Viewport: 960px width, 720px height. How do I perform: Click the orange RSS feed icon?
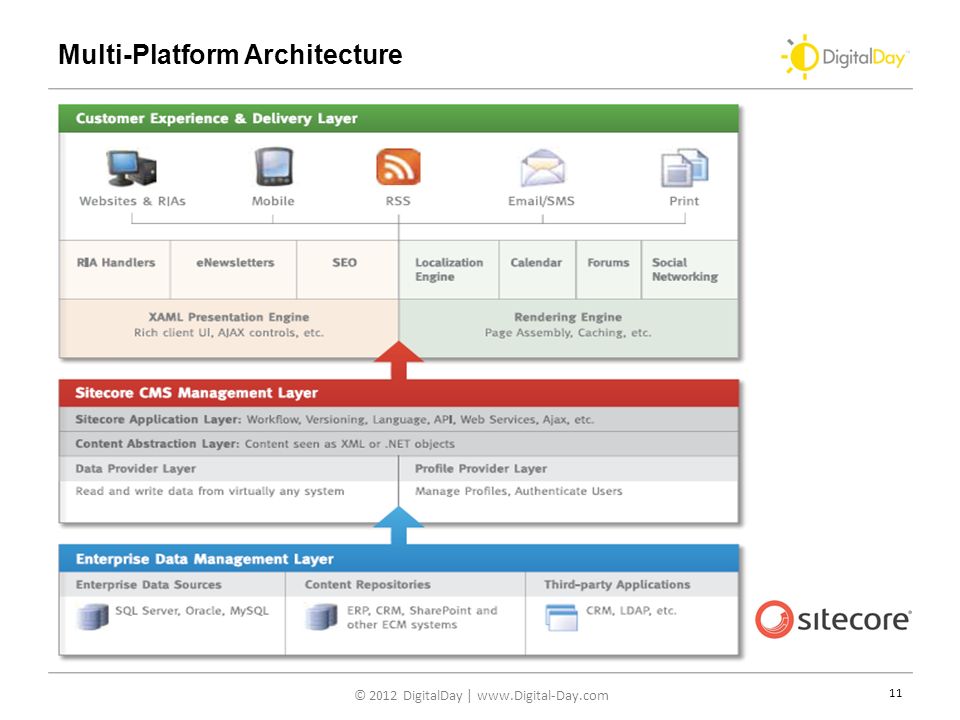pyautogui.click(x=399, y=167)
